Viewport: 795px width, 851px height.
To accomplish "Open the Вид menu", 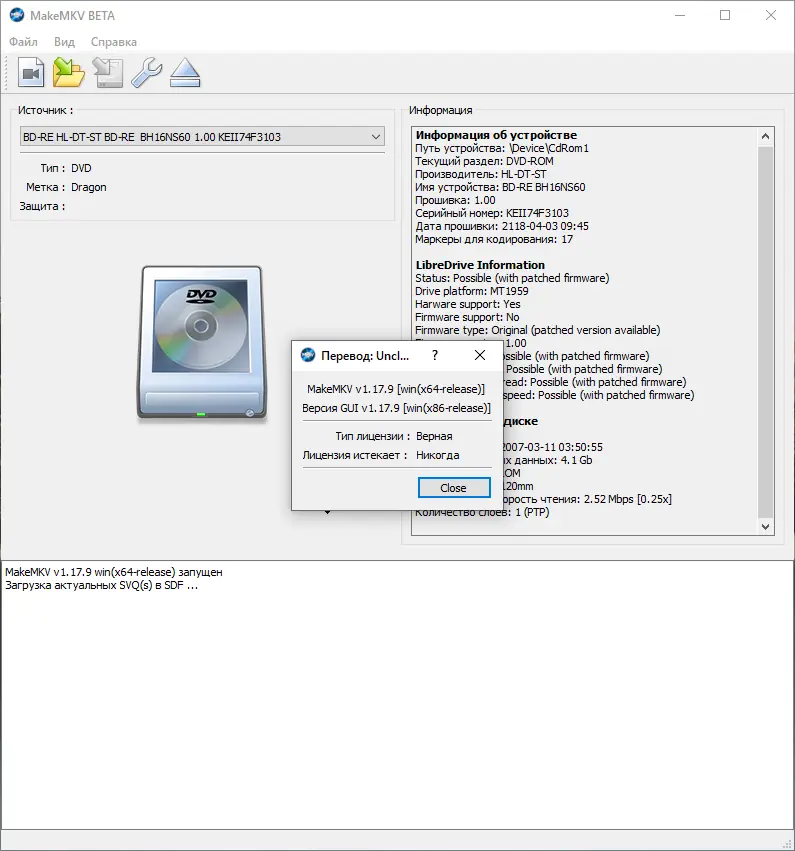I will coord(64,42).
